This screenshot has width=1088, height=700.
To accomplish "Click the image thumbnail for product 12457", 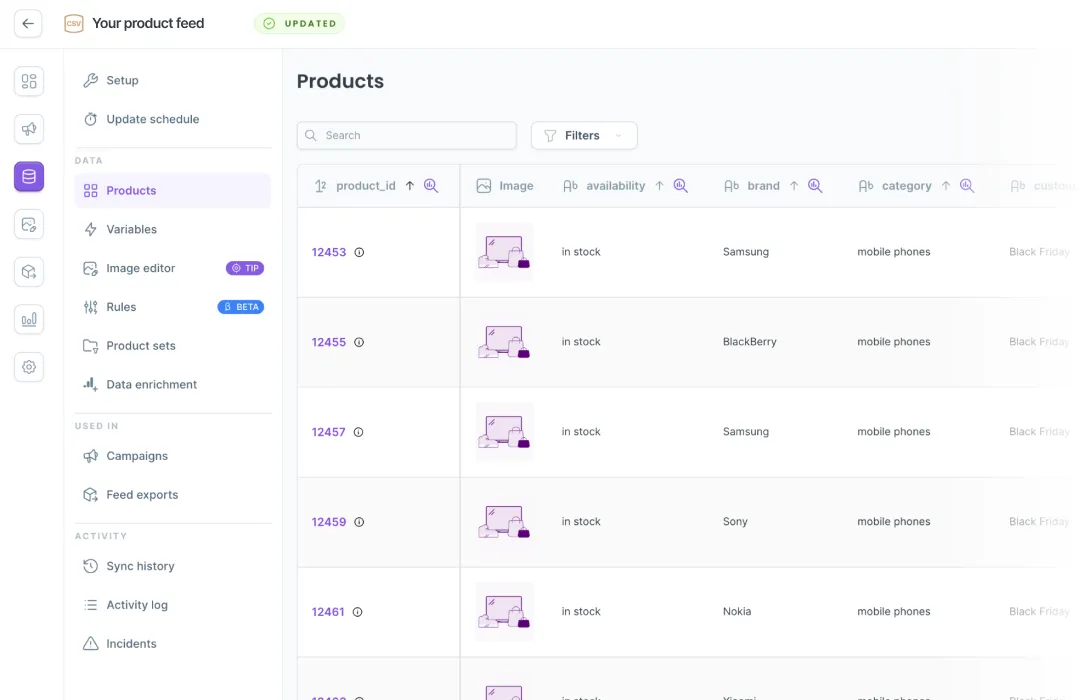I will tap(504, 432).
